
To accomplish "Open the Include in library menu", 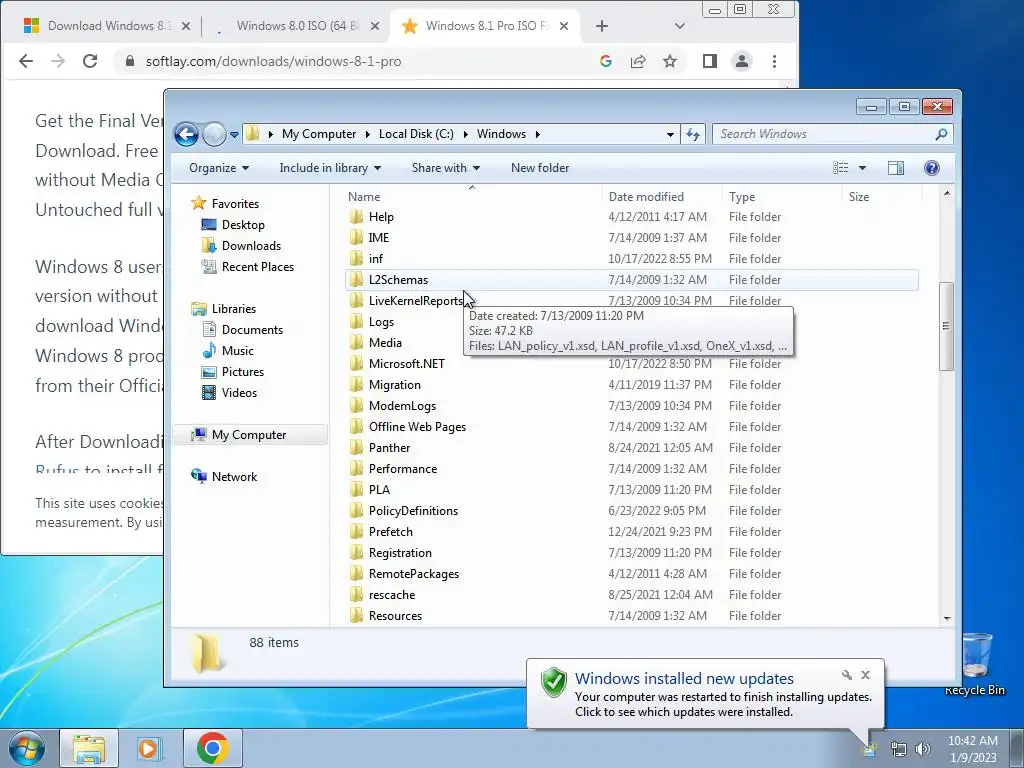I will (330, 168).
